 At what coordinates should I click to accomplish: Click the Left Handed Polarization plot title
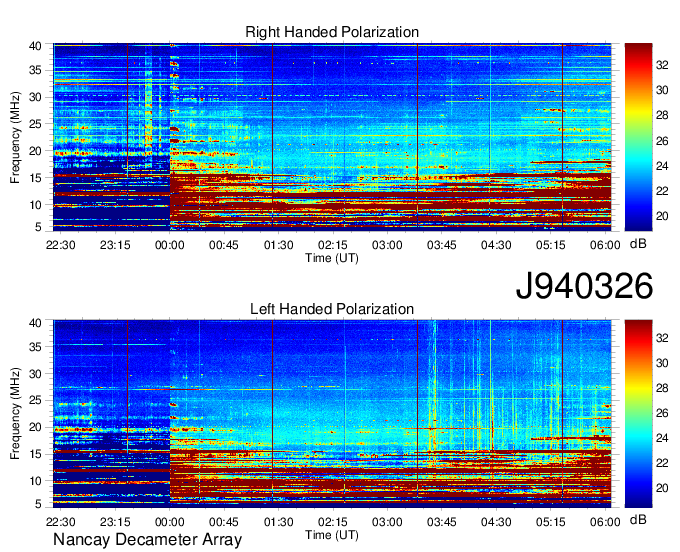pos(332,309)
